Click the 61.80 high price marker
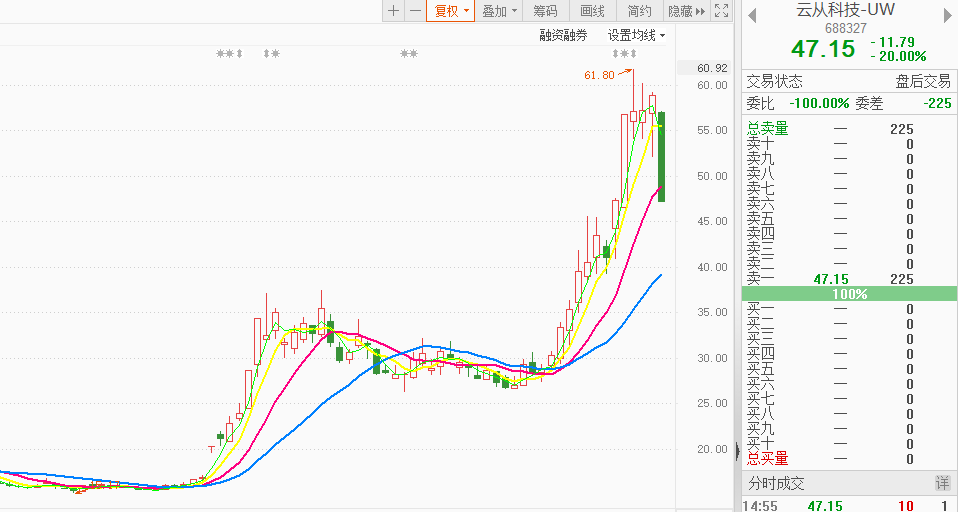 tap(599, 75)
